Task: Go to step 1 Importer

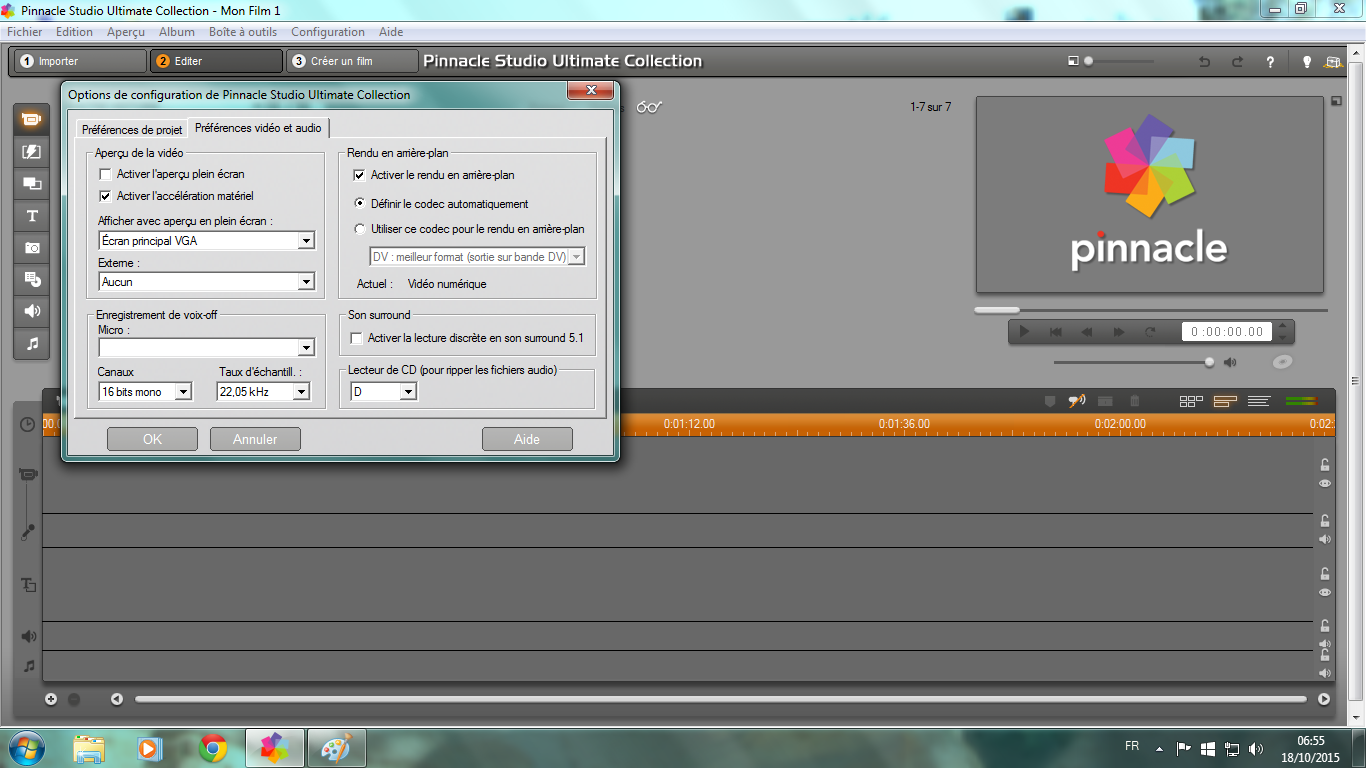Action: pos(80,61)
